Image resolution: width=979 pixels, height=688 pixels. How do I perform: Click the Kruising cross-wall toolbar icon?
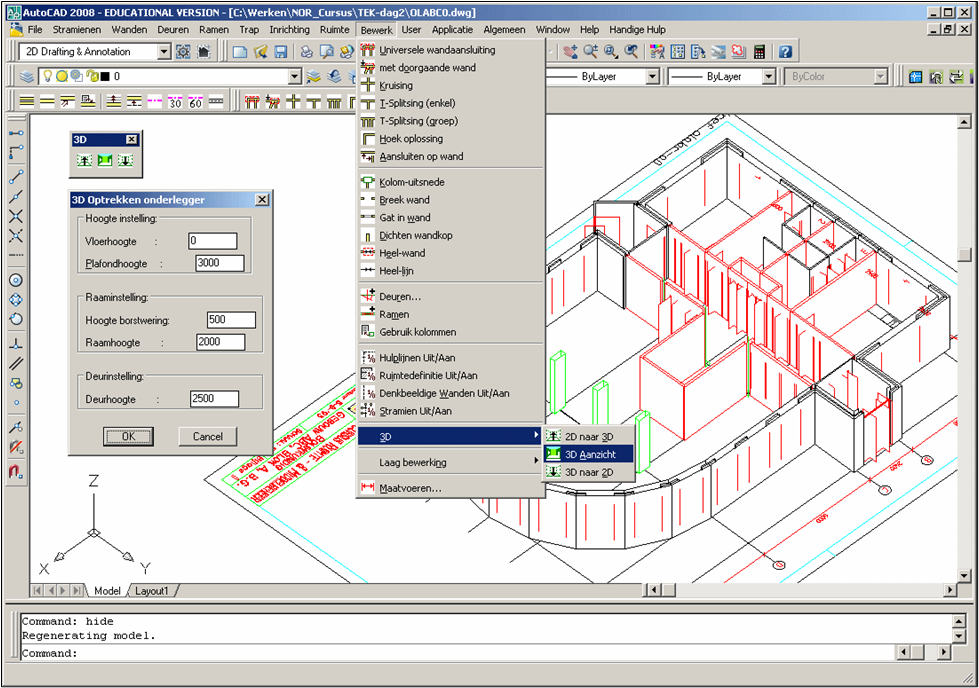[x=293, y=102]
